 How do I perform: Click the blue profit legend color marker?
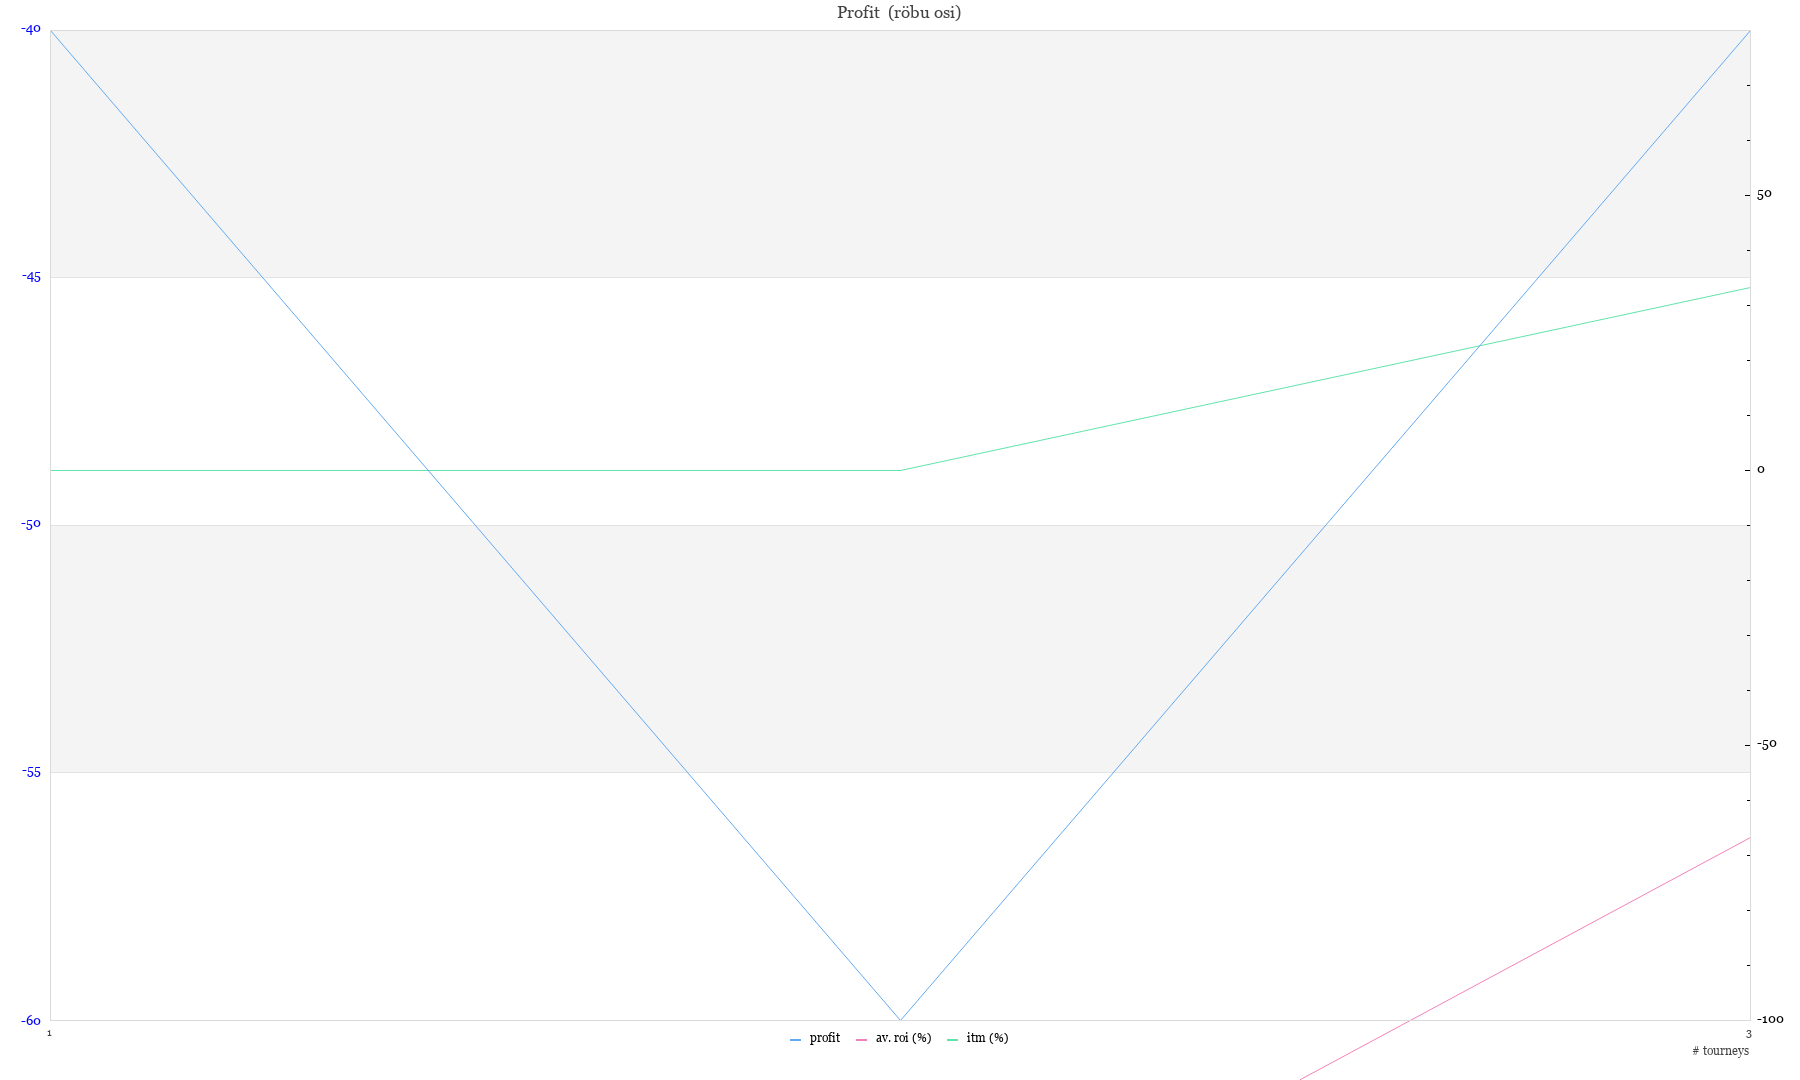tap(796, 1040)
